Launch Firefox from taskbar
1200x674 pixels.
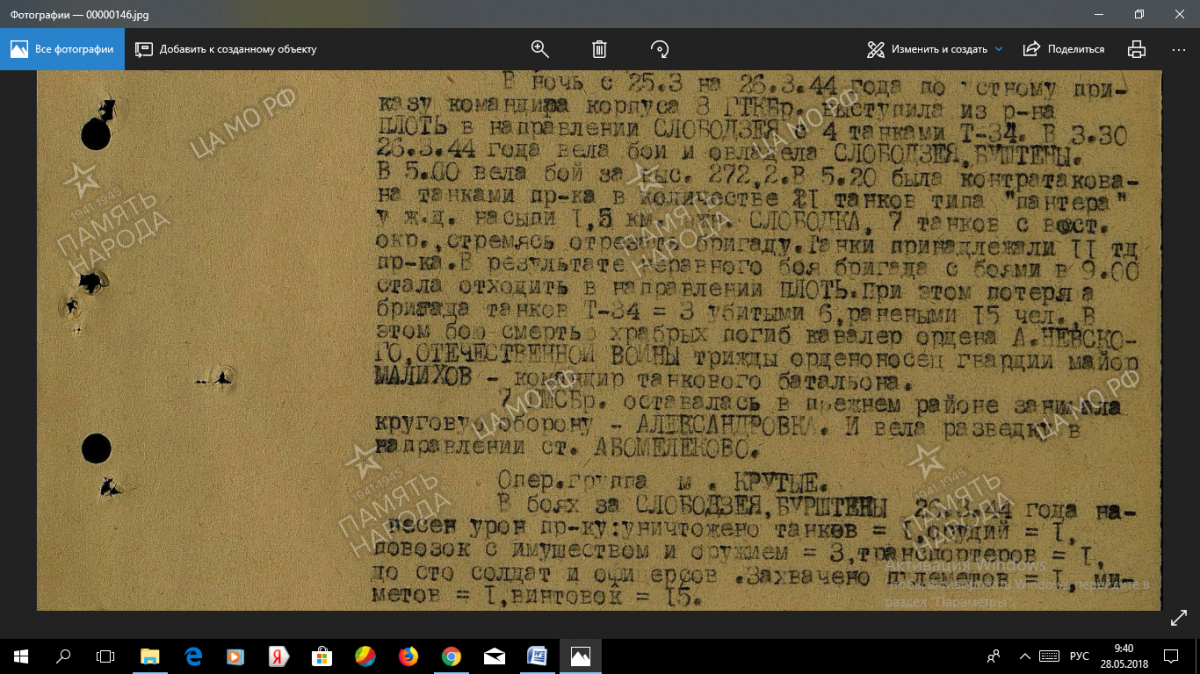408,656
